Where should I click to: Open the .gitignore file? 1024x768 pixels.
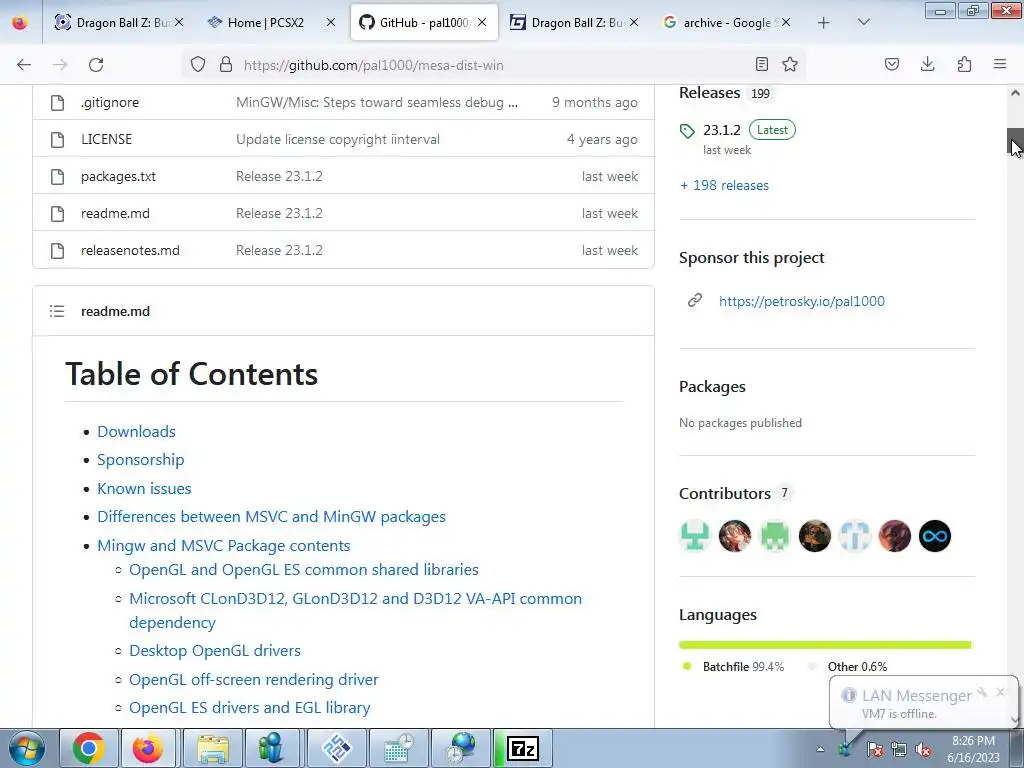[110, 103]
